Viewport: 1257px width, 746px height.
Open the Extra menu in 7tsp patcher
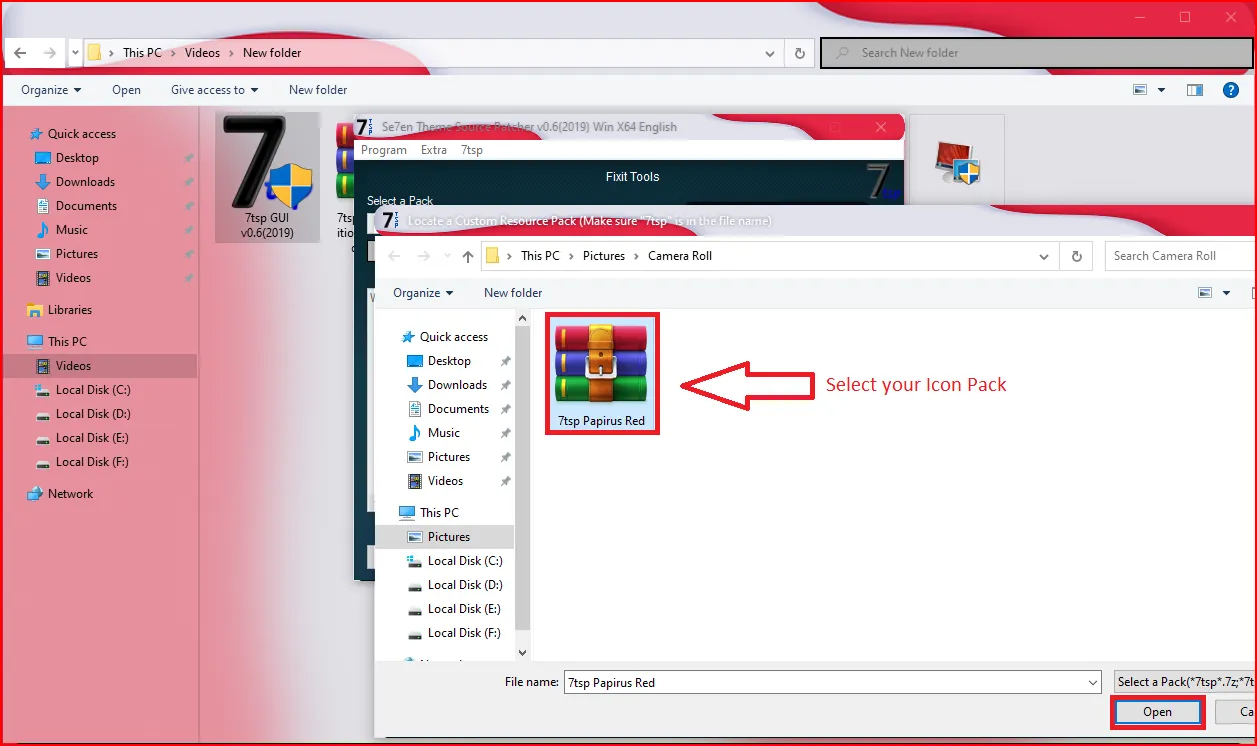tap(434, 150)
